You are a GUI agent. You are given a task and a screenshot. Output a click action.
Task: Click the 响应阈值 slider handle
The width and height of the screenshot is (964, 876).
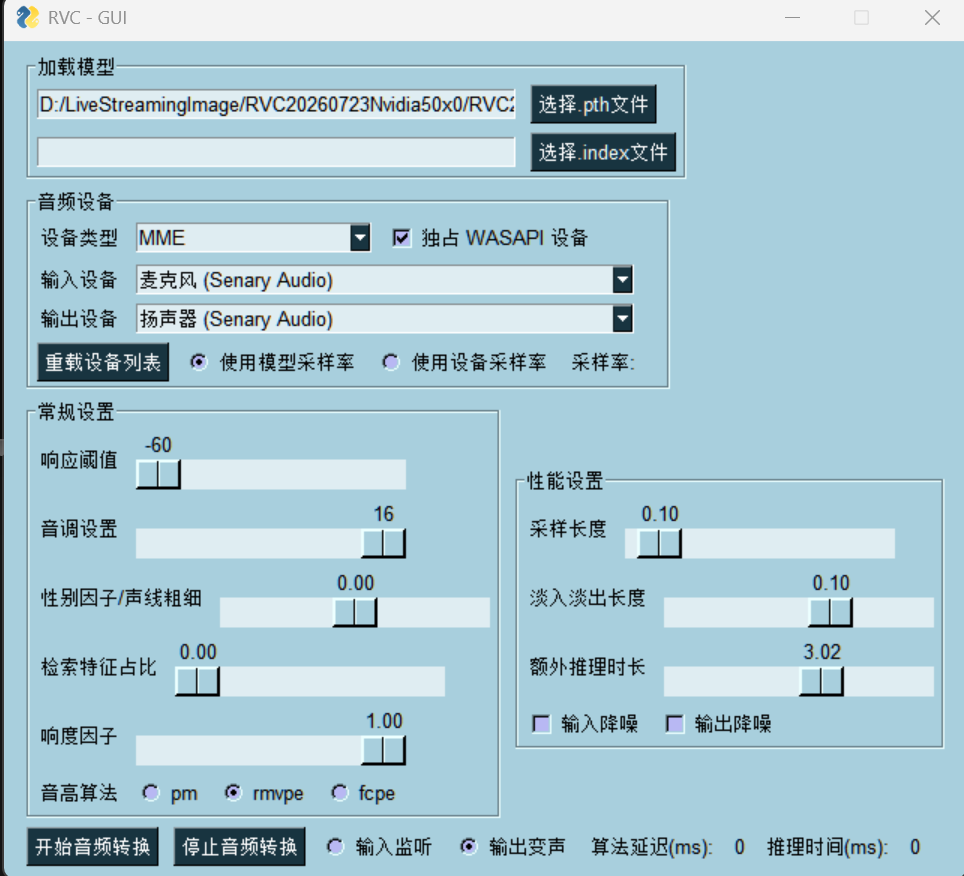tap(158, 475)
